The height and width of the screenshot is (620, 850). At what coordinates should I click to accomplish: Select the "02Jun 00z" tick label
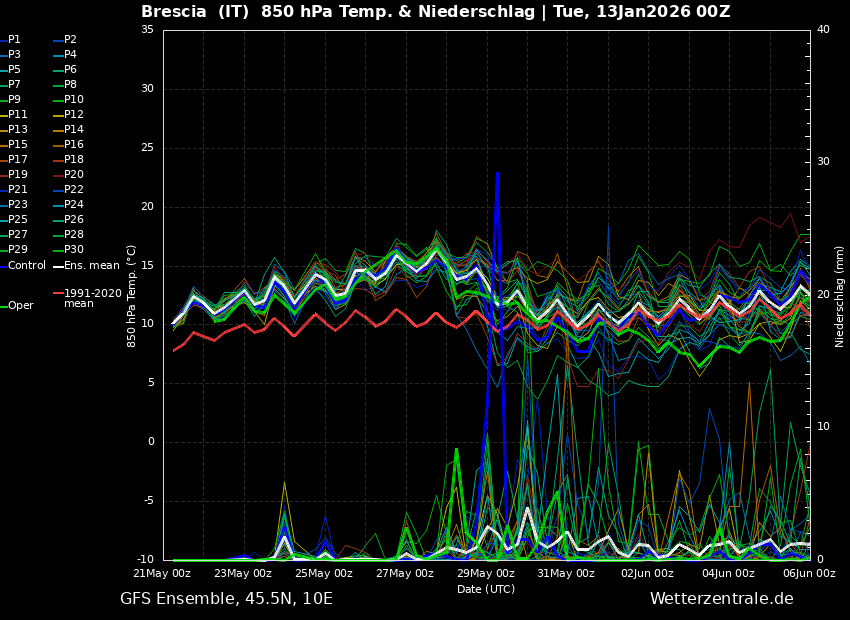[x=648, y=573]
